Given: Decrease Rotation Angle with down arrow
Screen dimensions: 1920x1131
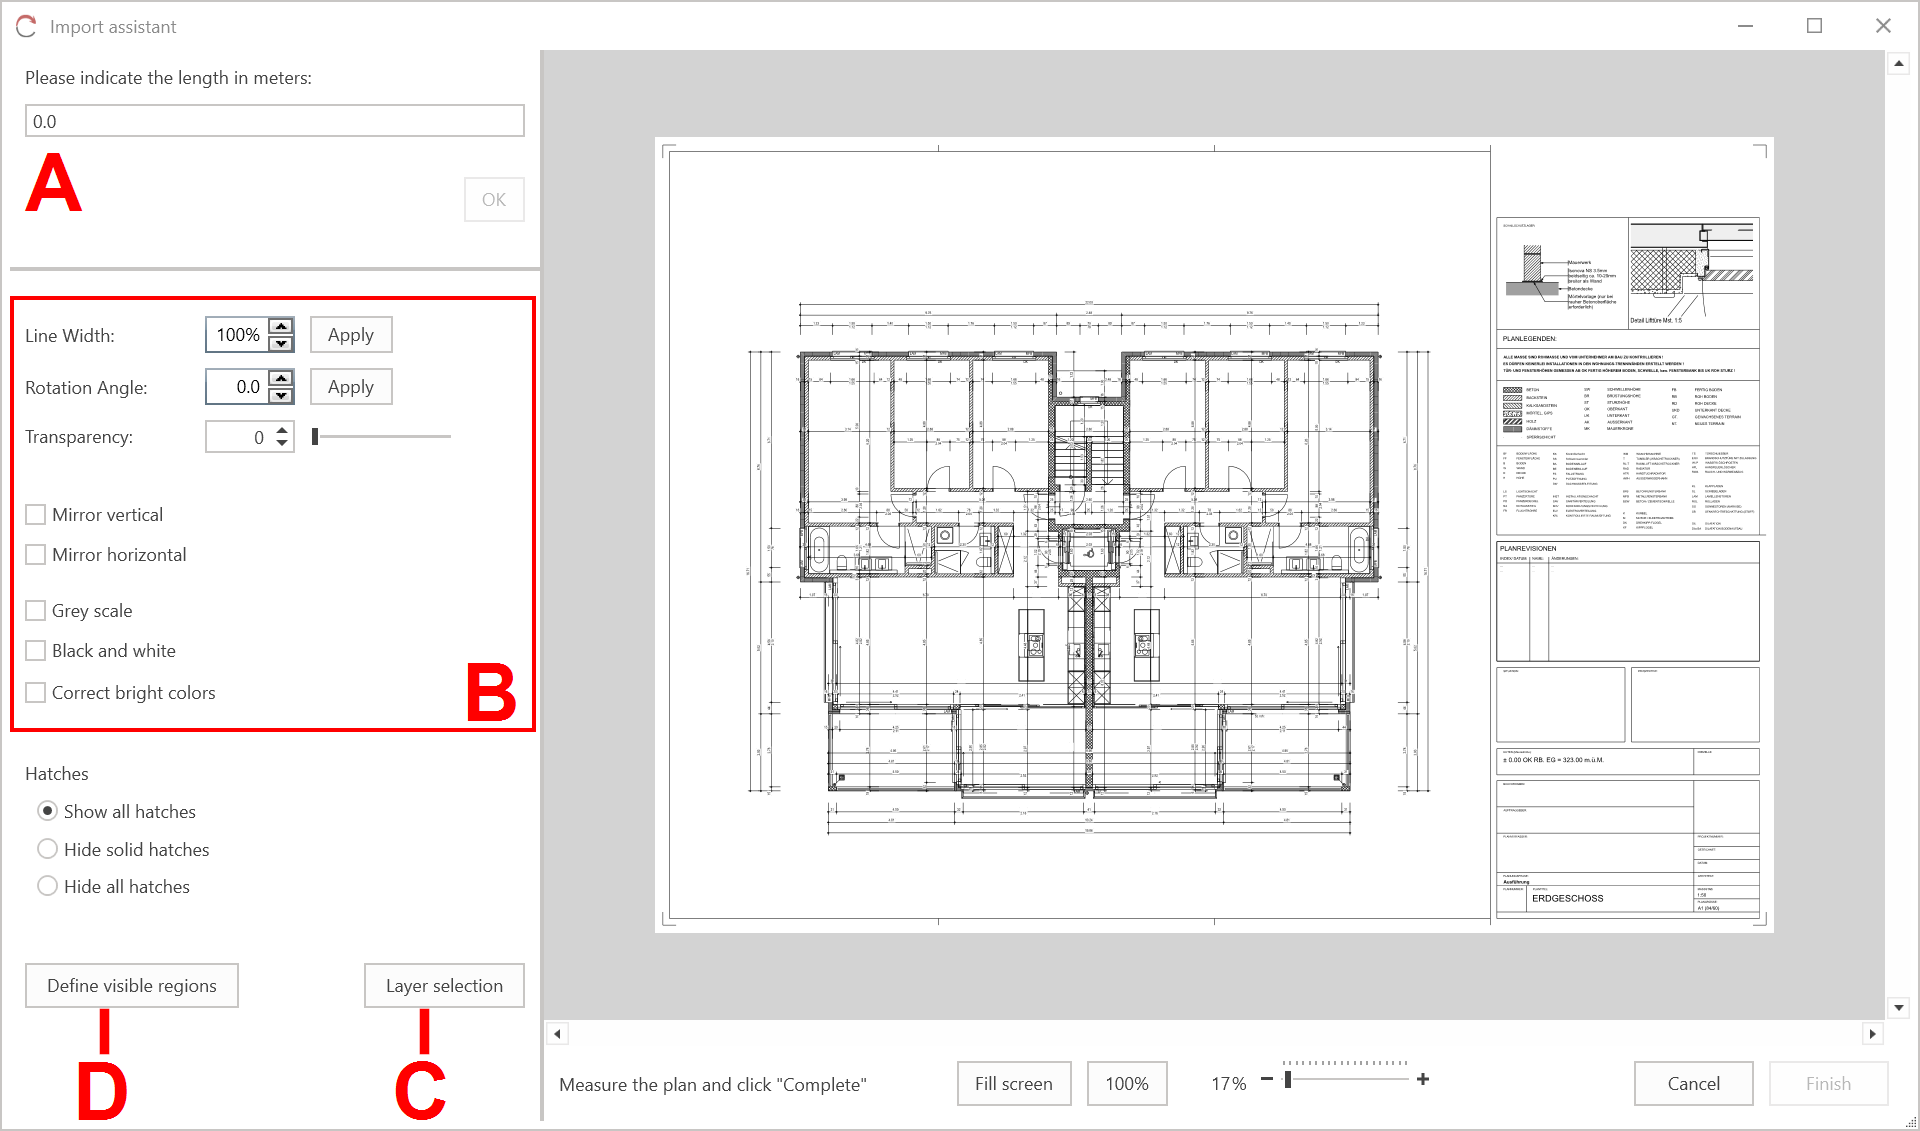Looking at the screenshot, I should [282, 396].
